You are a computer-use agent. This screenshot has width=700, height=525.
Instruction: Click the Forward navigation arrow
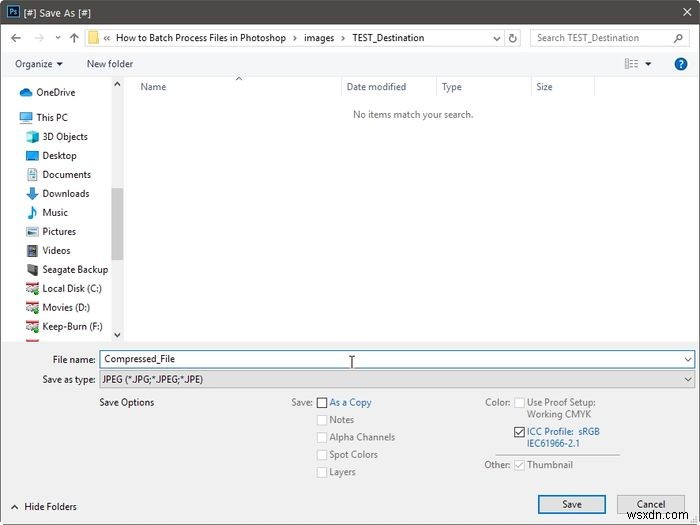(39, 38)
